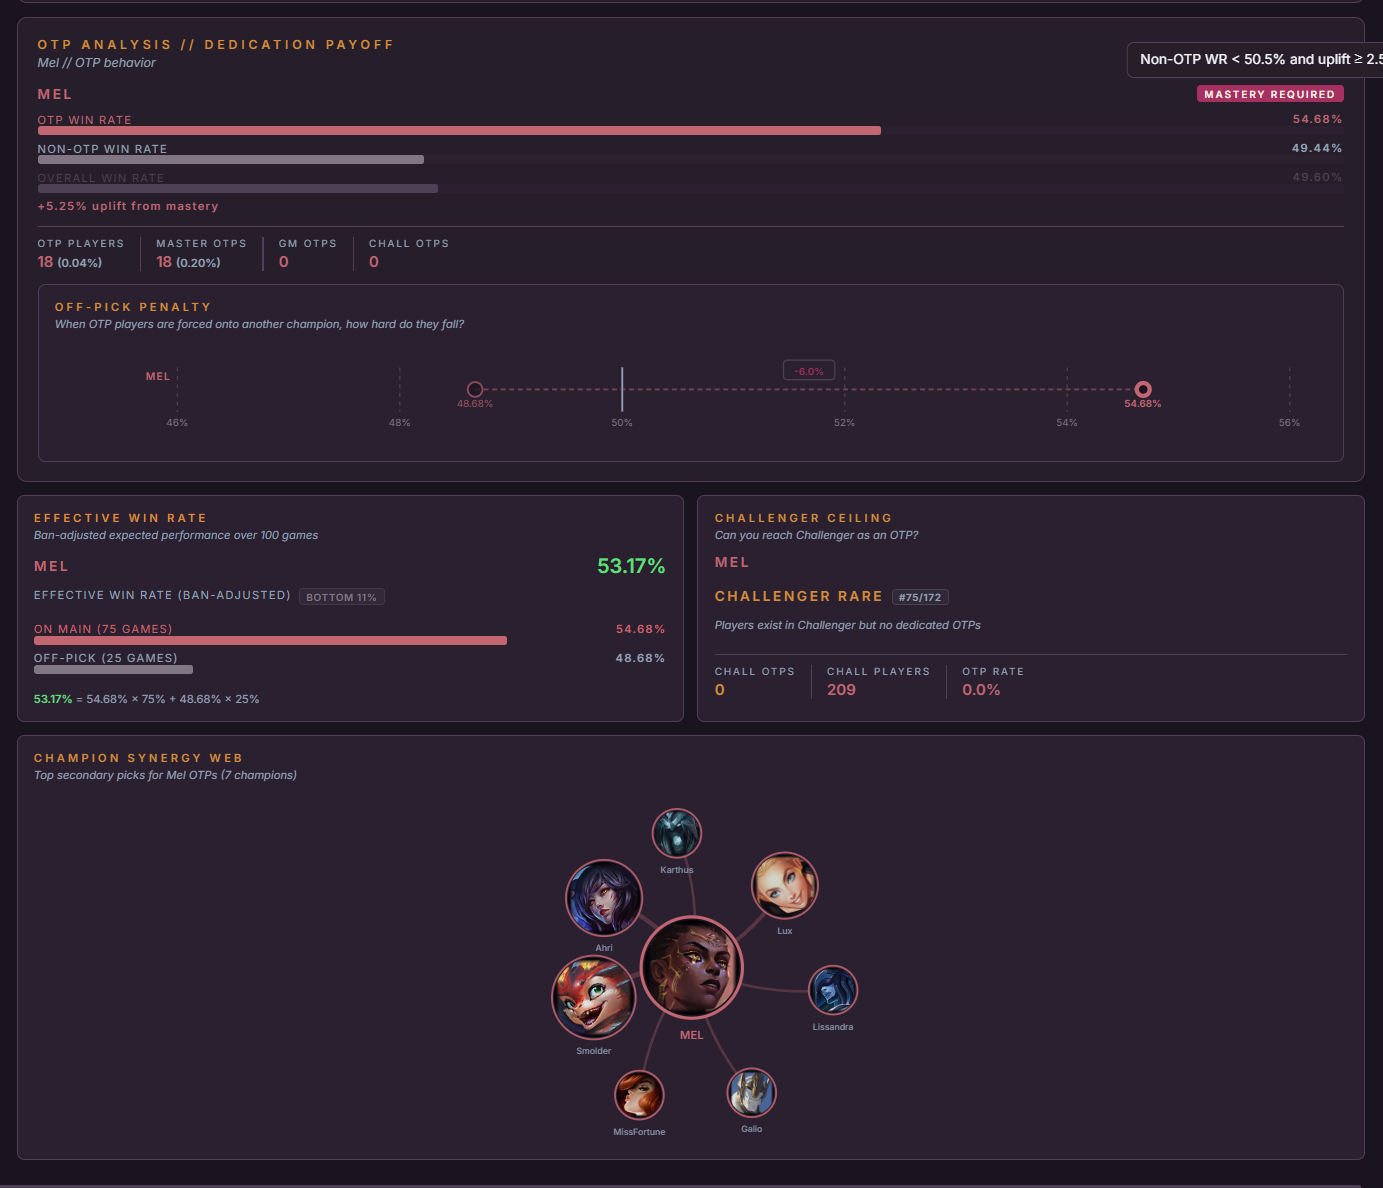Click the Smolder champion portrait
The height and width of the screenshot is (1188, 1383).
(594, 998)
